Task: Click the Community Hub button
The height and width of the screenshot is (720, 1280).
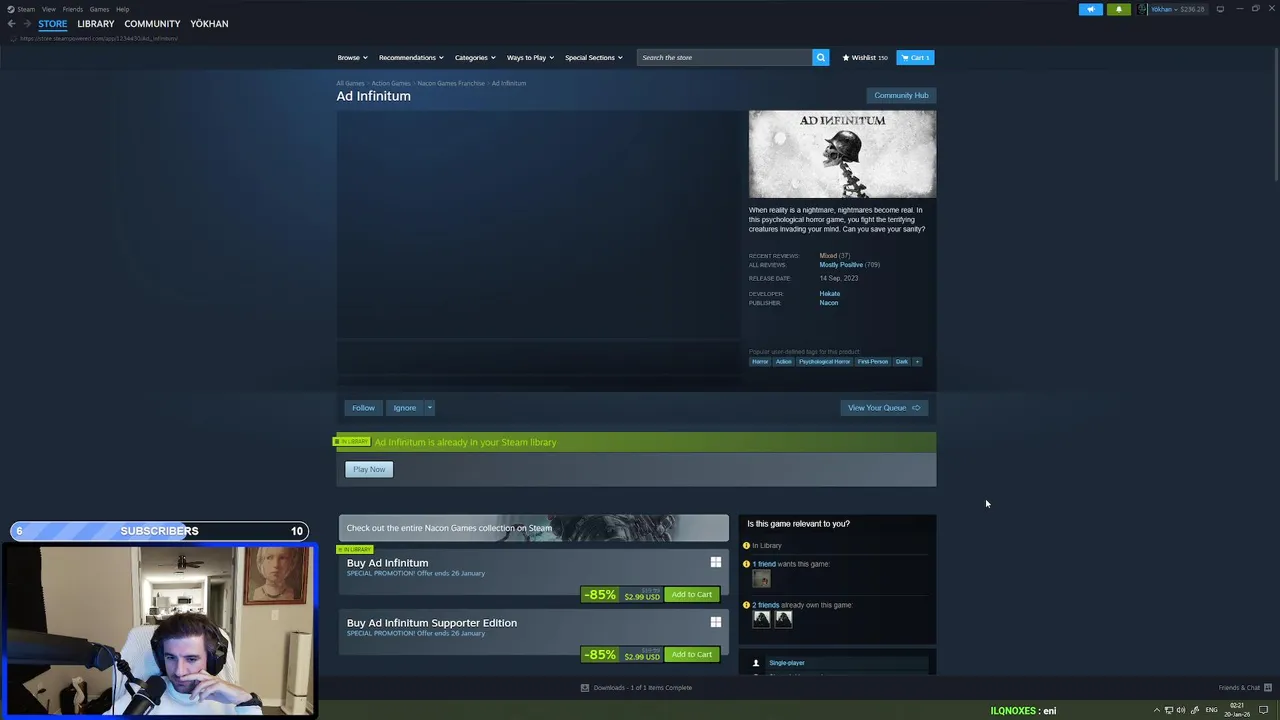Action: (x=901, y=95)
